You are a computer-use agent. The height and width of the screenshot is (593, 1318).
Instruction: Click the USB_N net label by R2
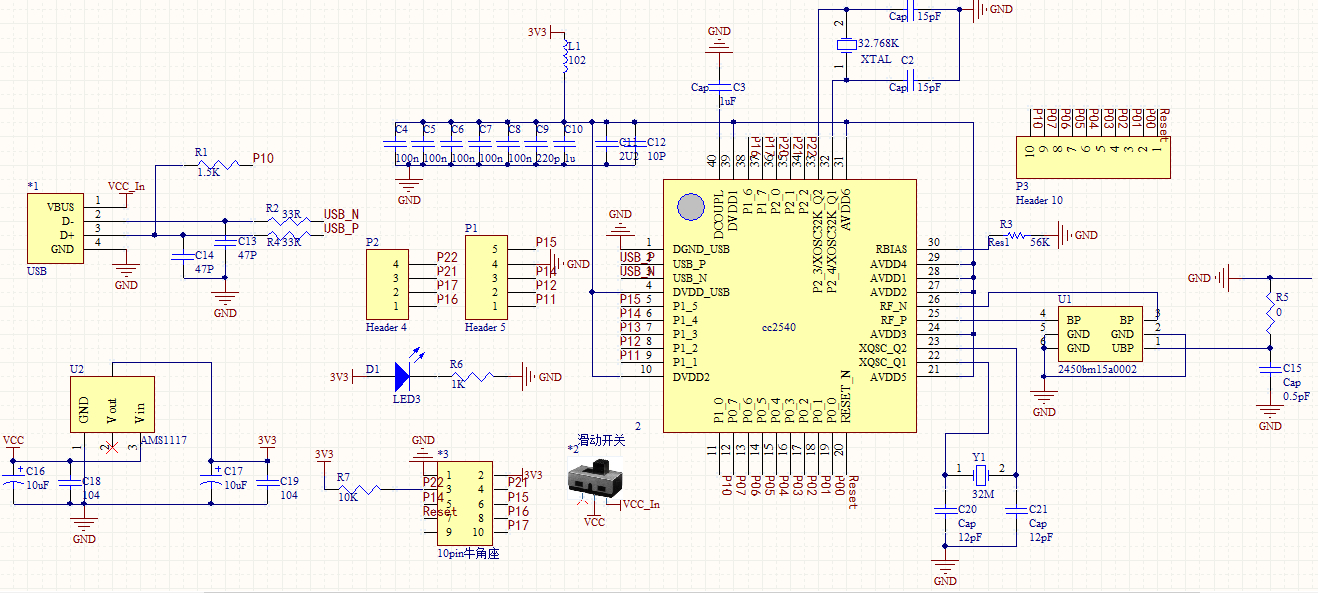(x=341, y=215)
